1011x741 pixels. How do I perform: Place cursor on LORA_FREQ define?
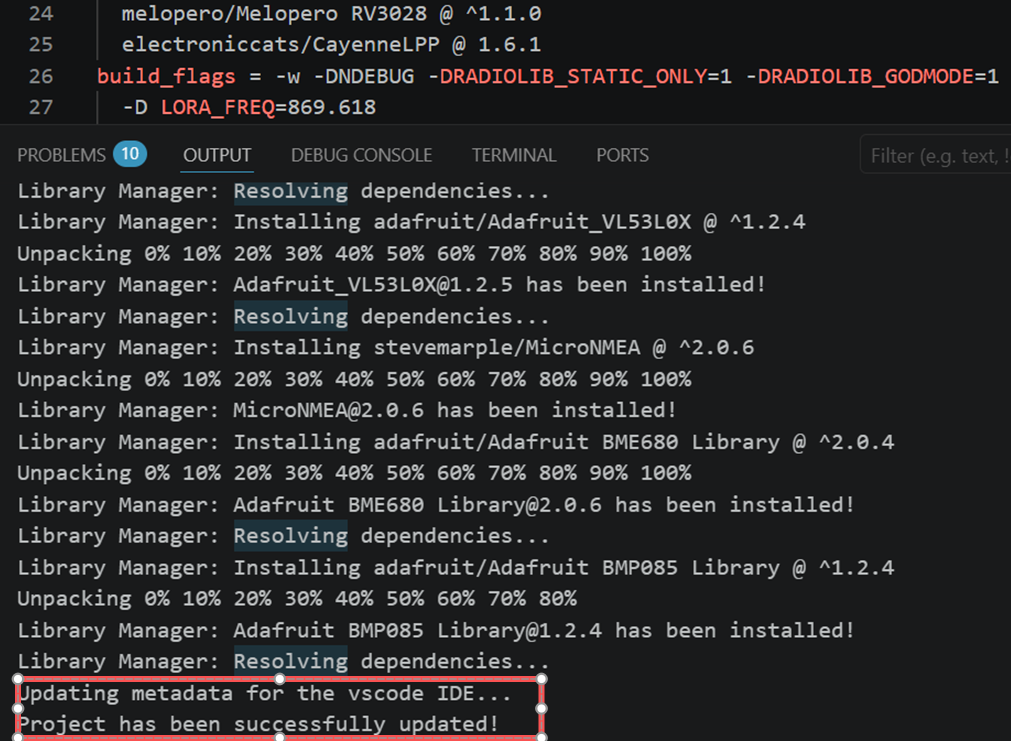pyautogui.click(x=223, y=106)
